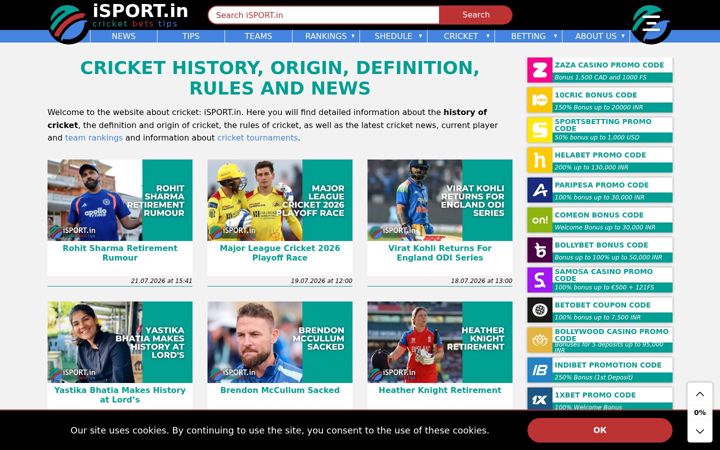The height and width of the screenshot is (450, 720).
Task: Click the 1xBet blue 1X icon
Action: pyautogui.click(x=540, y=399)
